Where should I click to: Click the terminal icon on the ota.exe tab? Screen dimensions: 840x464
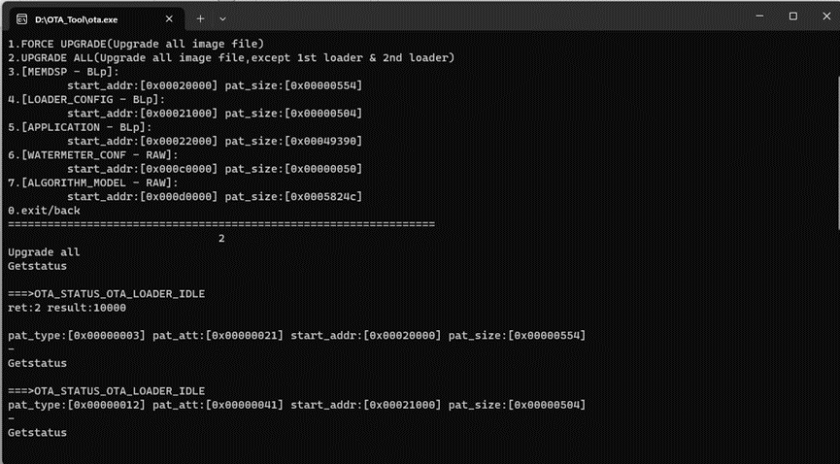point(22,19)
